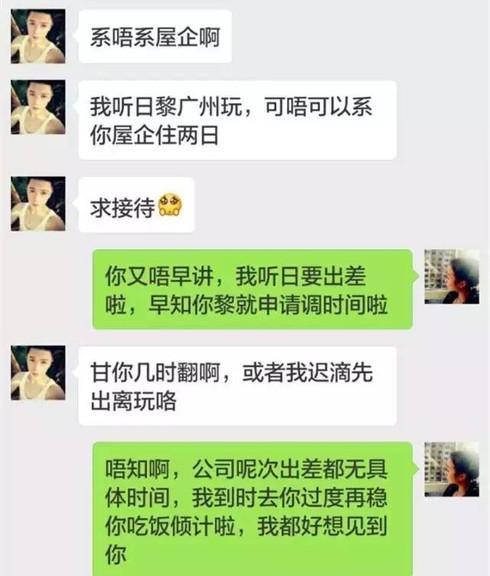Select the green '你又唔早讲' message bubble
490x576 pixels.
coord(253,289)
